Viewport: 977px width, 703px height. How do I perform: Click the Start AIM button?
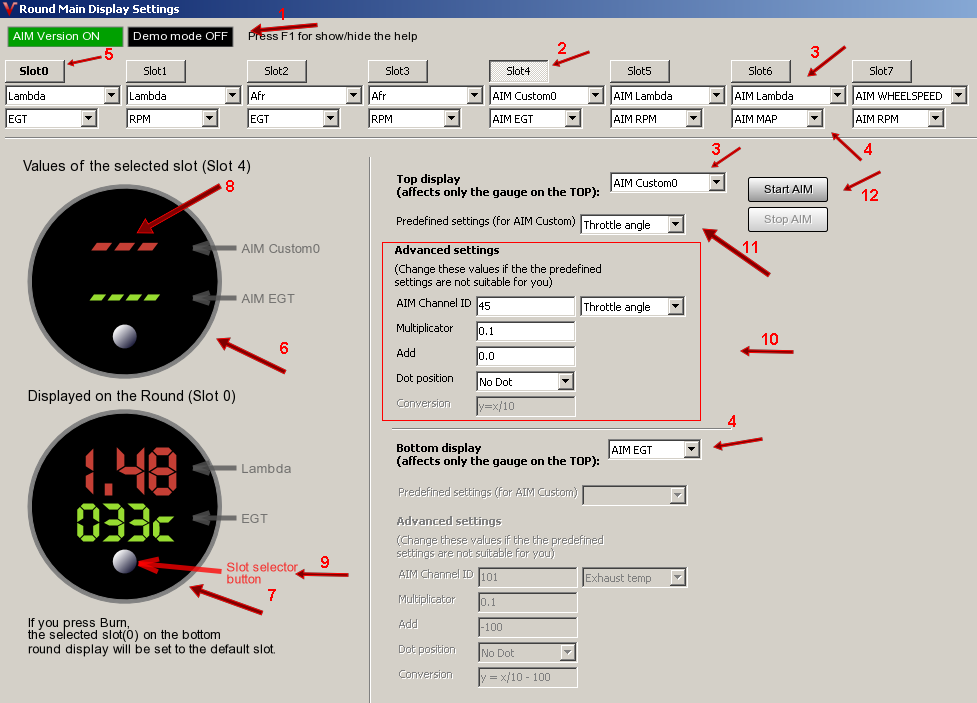788,189
